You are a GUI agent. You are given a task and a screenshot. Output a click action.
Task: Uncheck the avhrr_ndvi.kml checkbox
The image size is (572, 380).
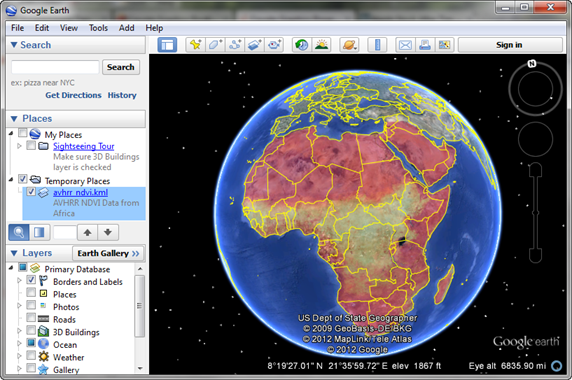click(31, 191)
